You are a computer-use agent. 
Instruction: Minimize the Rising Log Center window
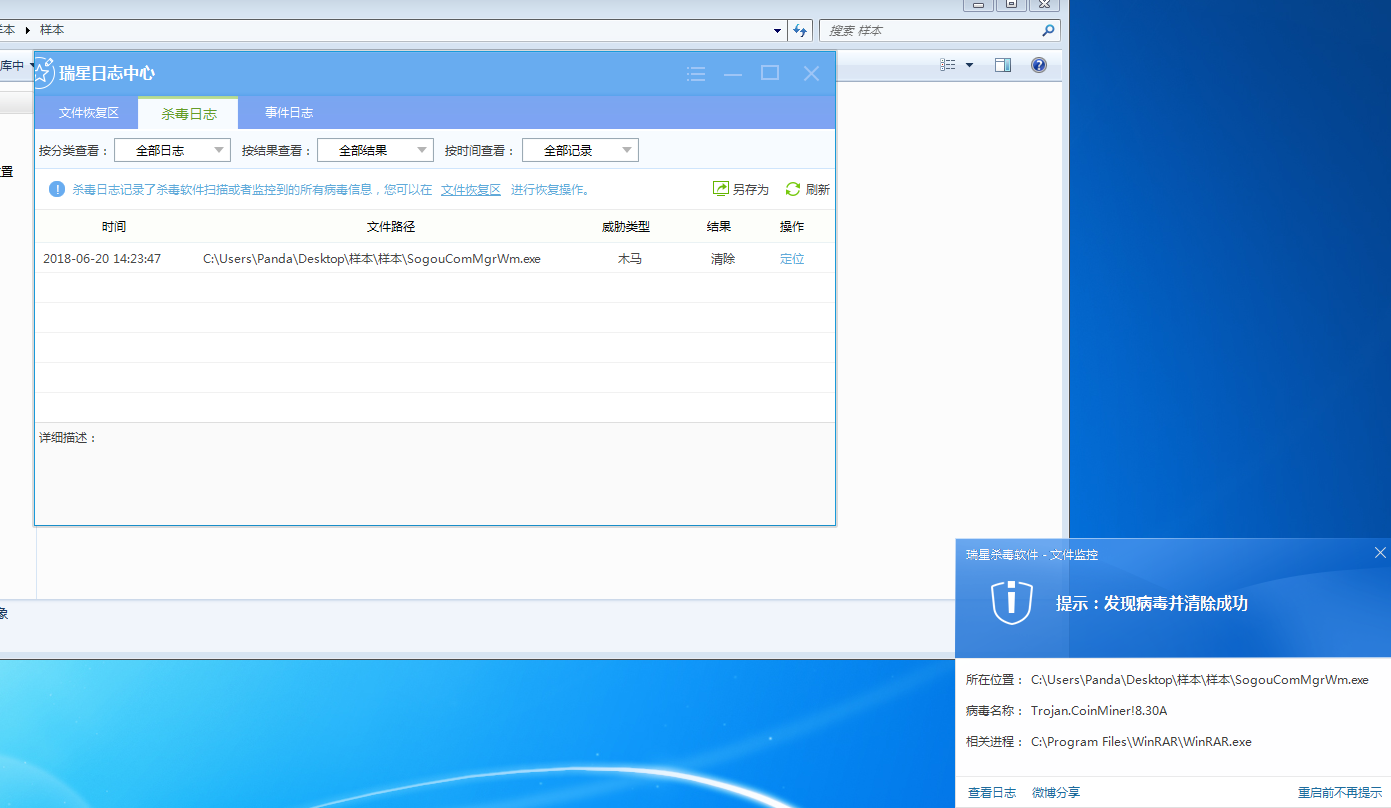[733, 73]
